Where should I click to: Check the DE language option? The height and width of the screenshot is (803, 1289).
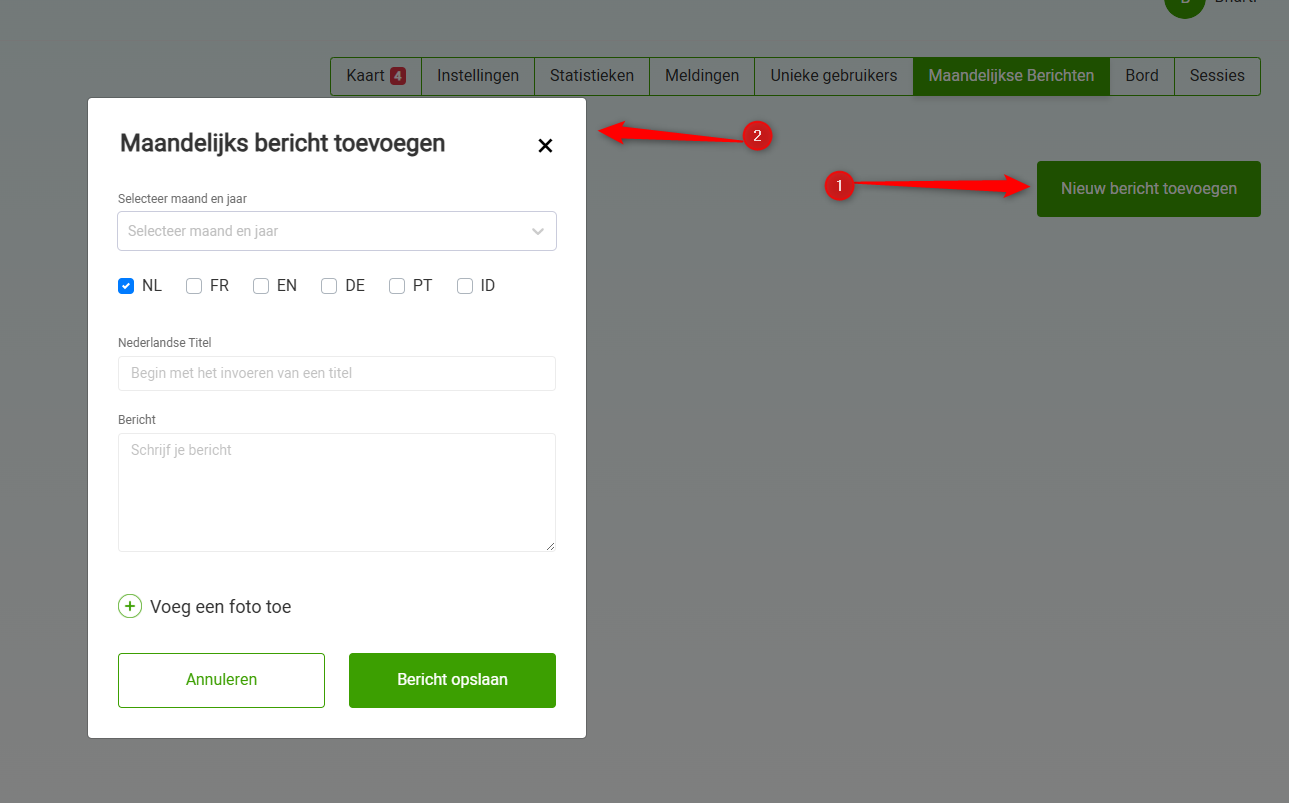tap(329, 286)
